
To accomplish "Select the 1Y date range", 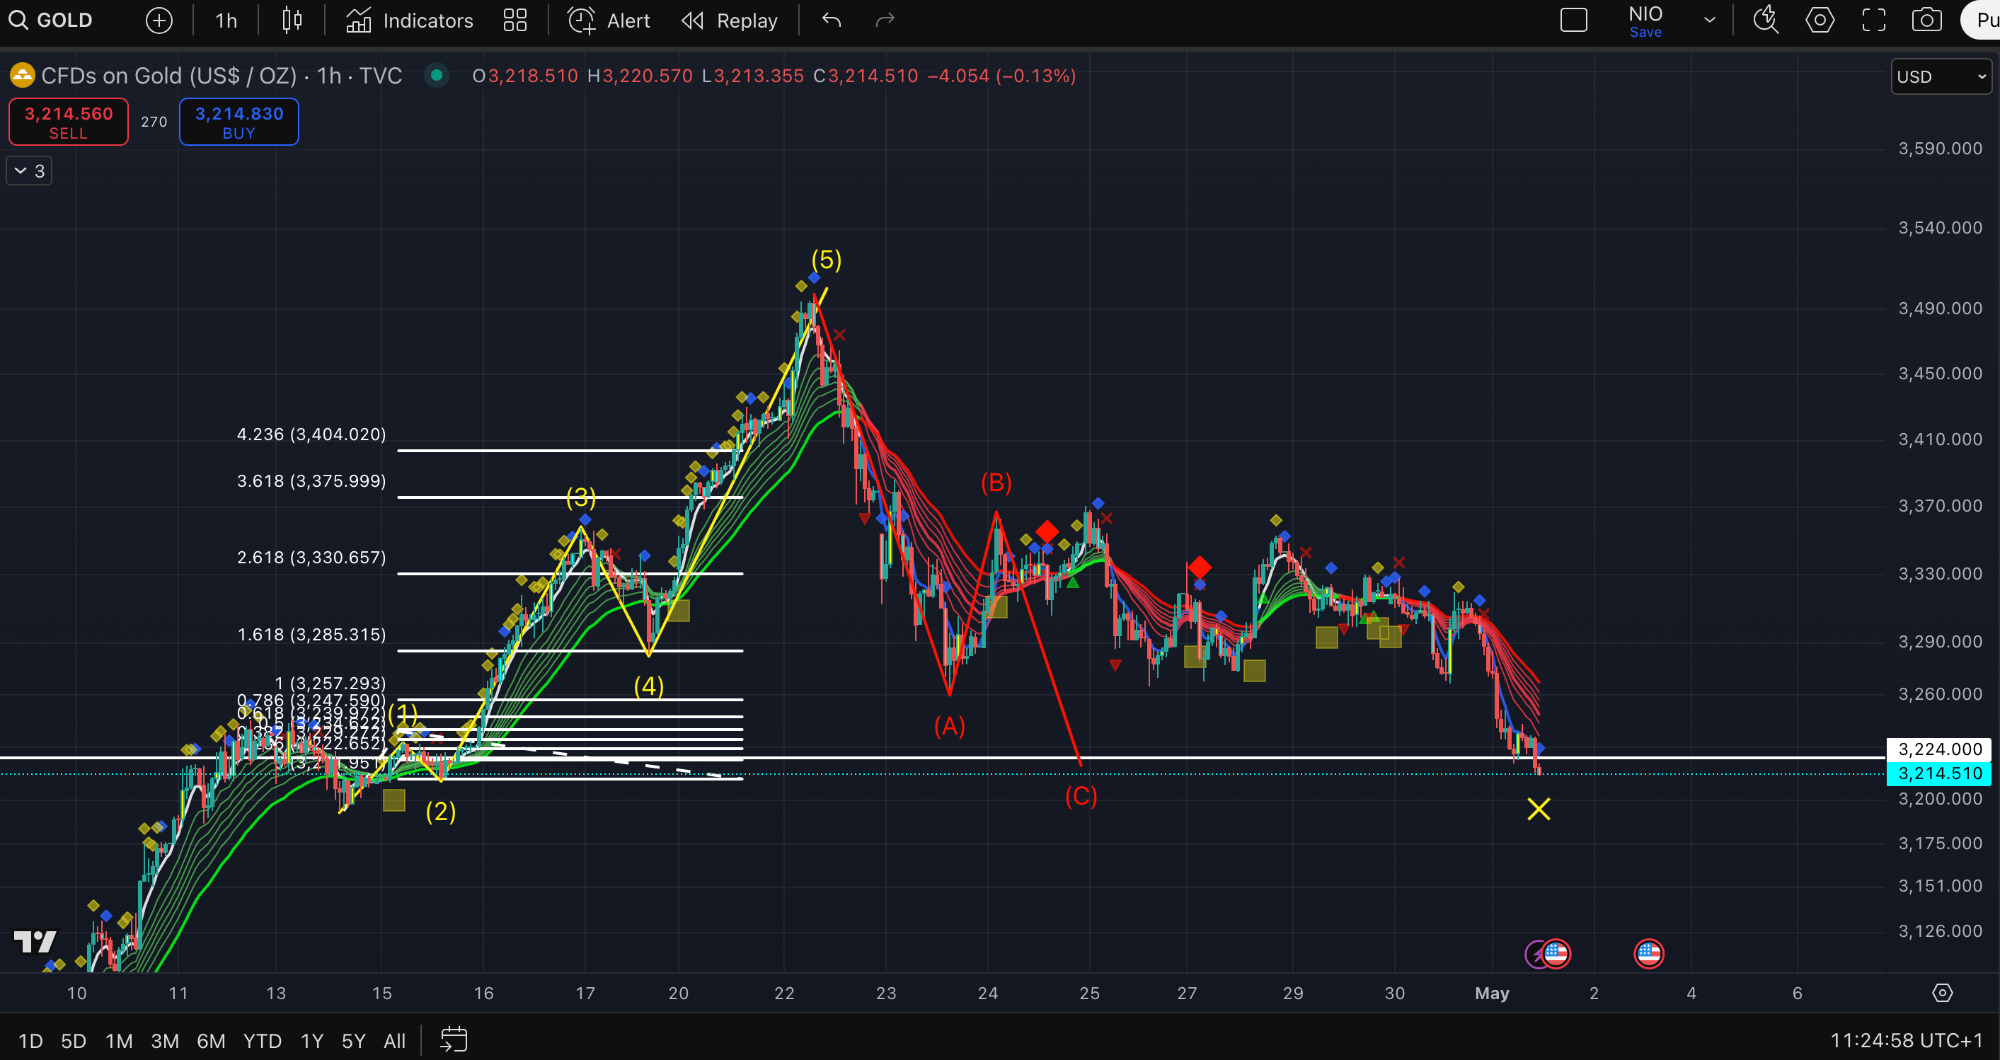I will pos(312,1041).
